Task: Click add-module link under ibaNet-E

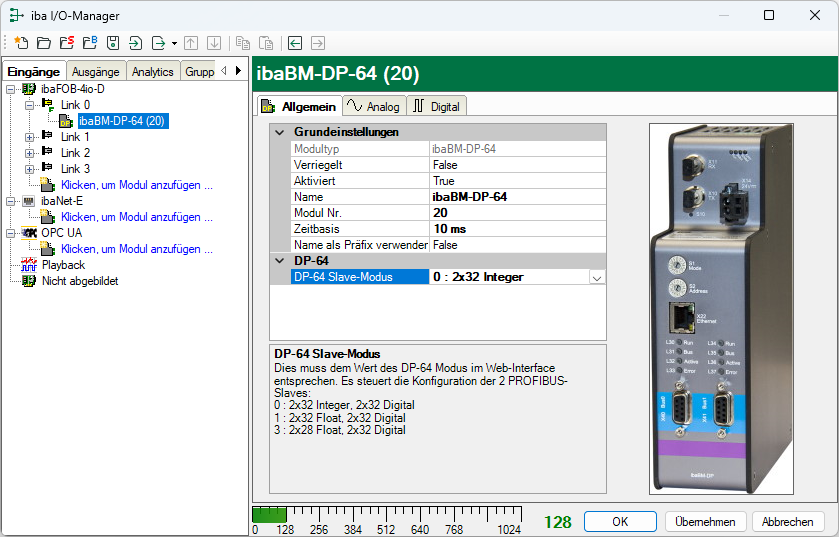Action: click(x=136, y=217)
